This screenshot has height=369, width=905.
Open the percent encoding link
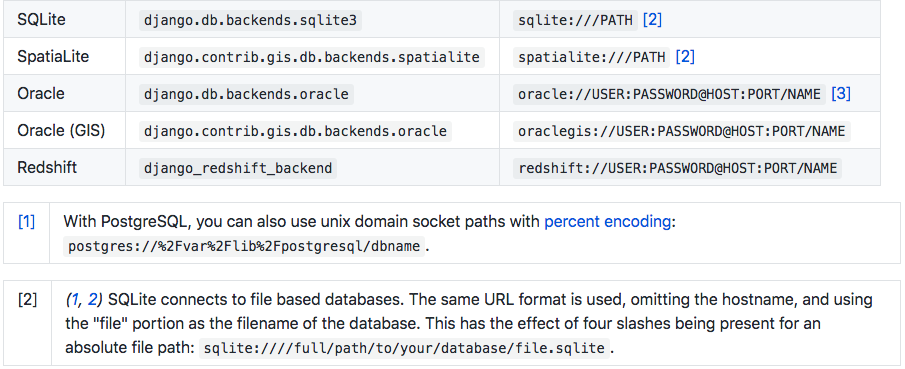coord(608,222)
